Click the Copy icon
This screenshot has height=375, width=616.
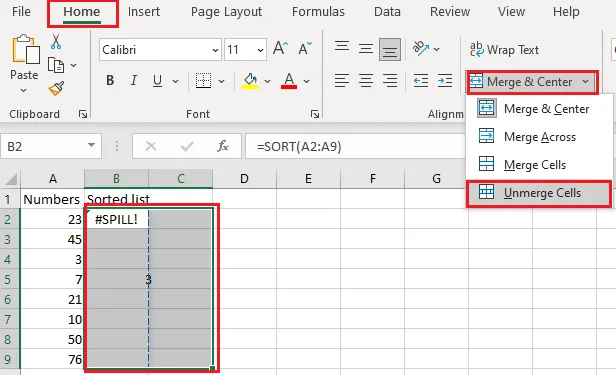point(56,65)
